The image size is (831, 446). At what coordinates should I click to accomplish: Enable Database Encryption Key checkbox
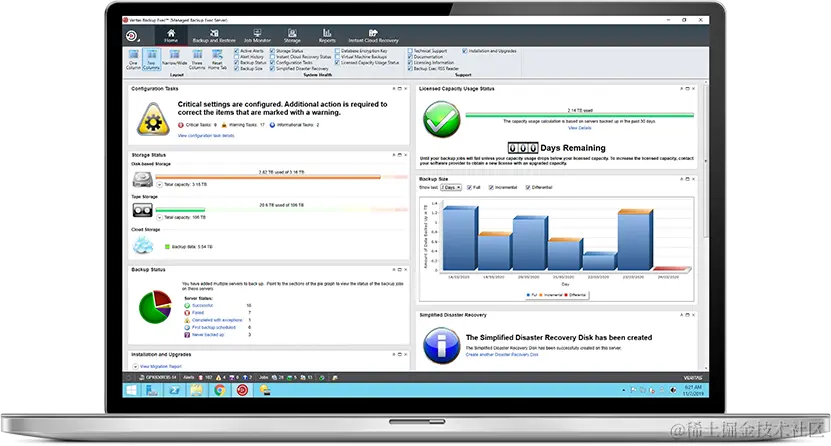coord(338,51)
